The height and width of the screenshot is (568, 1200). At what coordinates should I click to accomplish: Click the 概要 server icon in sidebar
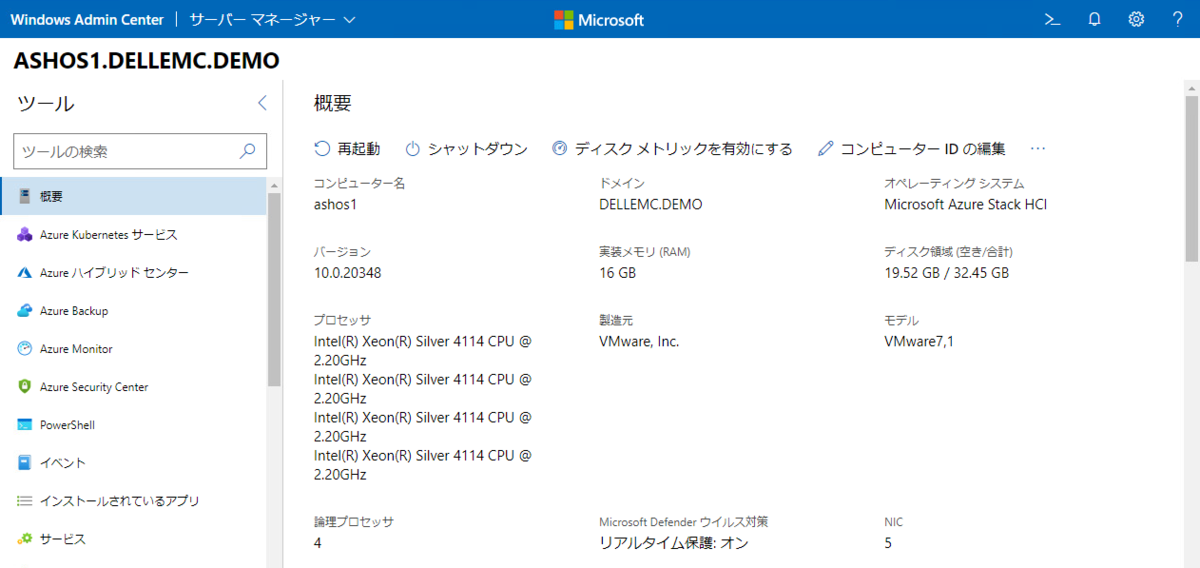point(25,196)
